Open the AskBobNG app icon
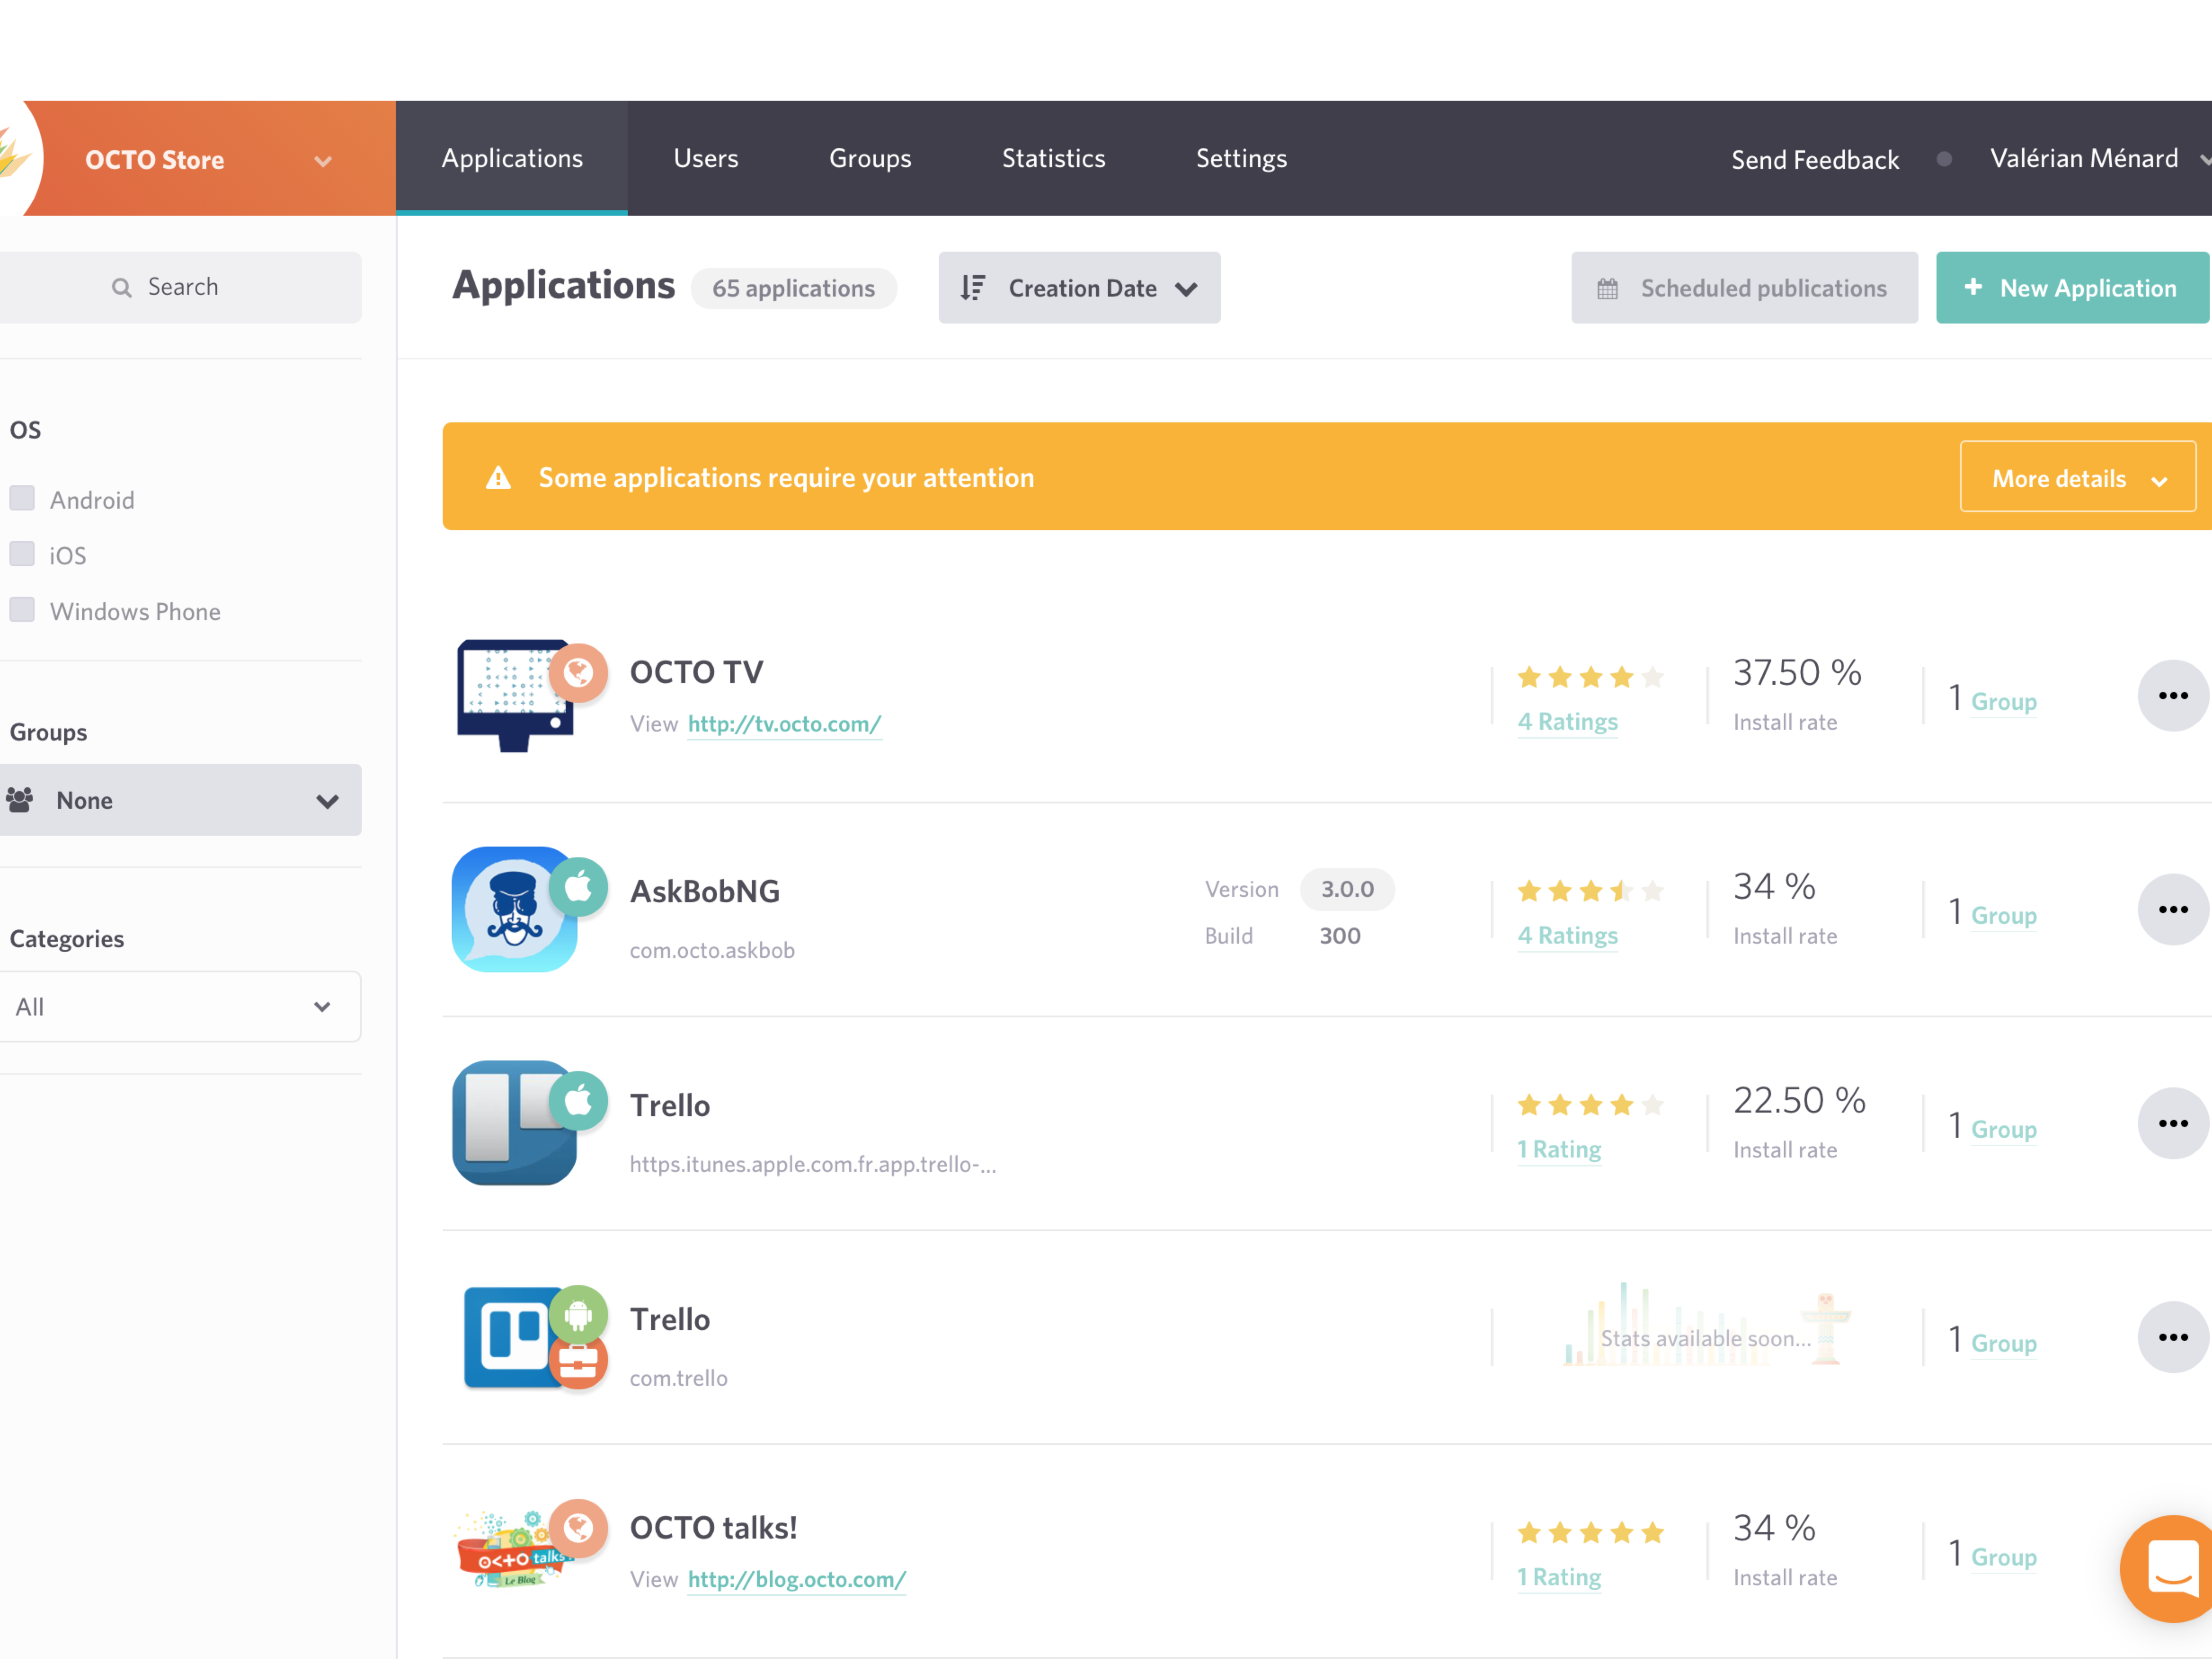The width and height of the screenshot is (2212, 1659). point(514,909)
